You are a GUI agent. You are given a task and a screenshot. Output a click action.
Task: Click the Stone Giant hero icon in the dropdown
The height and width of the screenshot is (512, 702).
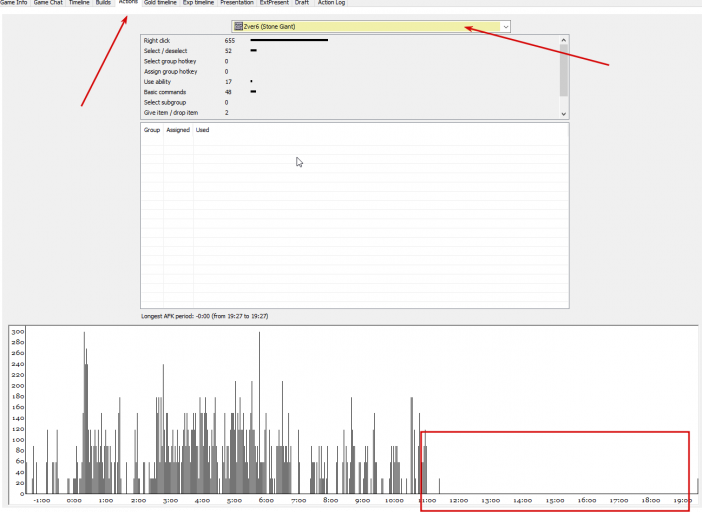[x=239, y=26]
